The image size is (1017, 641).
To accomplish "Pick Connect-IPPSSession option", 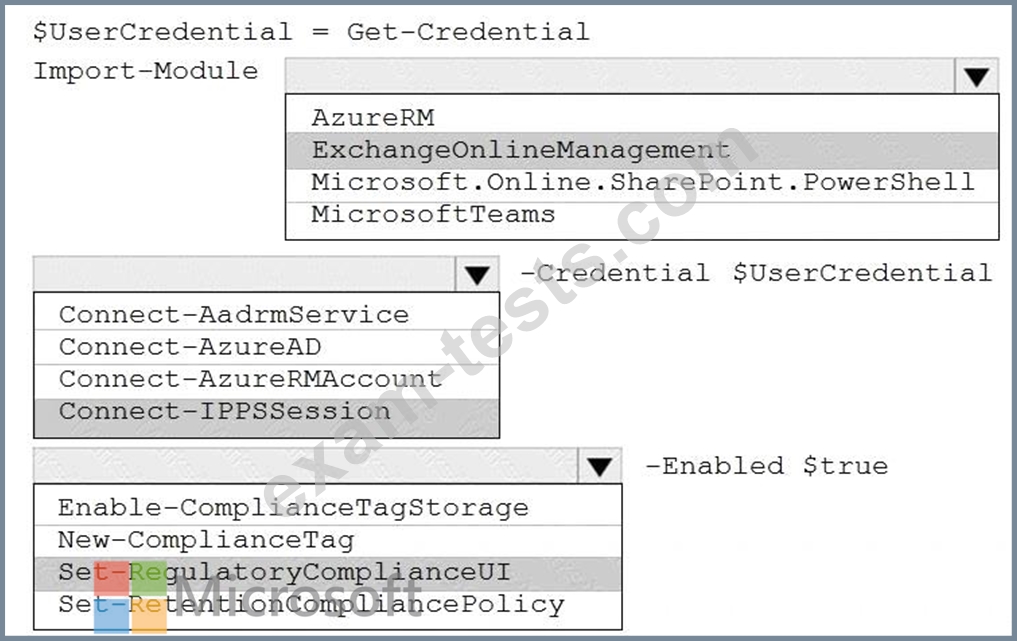I will coord(225,411).
